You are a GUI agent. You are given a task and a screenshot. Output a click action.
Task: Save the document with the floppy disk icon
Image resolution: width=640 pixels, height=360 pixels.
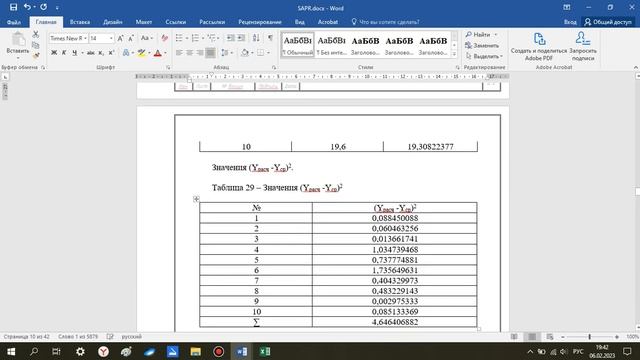(x=13, y=7)
